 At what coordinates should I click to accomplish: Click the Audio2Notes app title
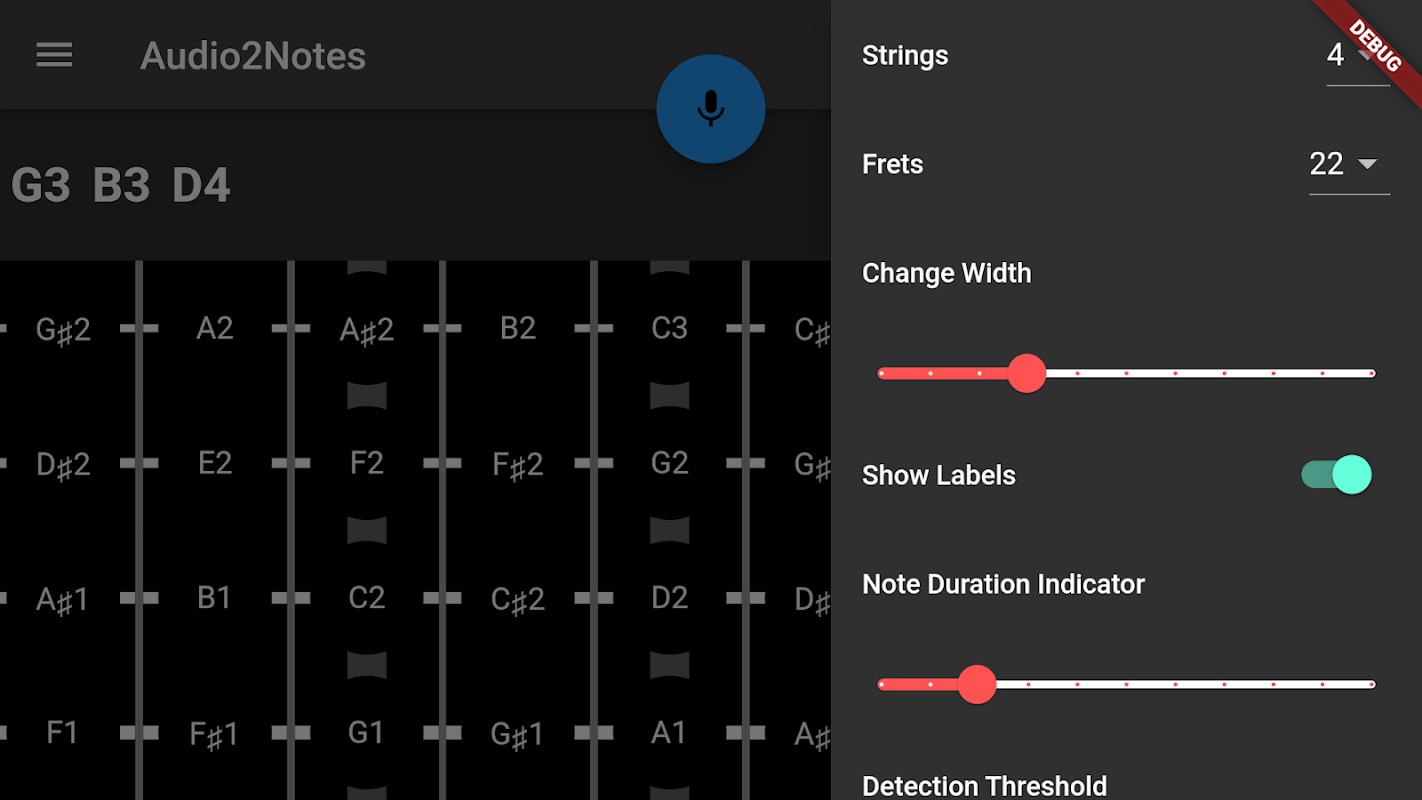(x=253, y=56)
